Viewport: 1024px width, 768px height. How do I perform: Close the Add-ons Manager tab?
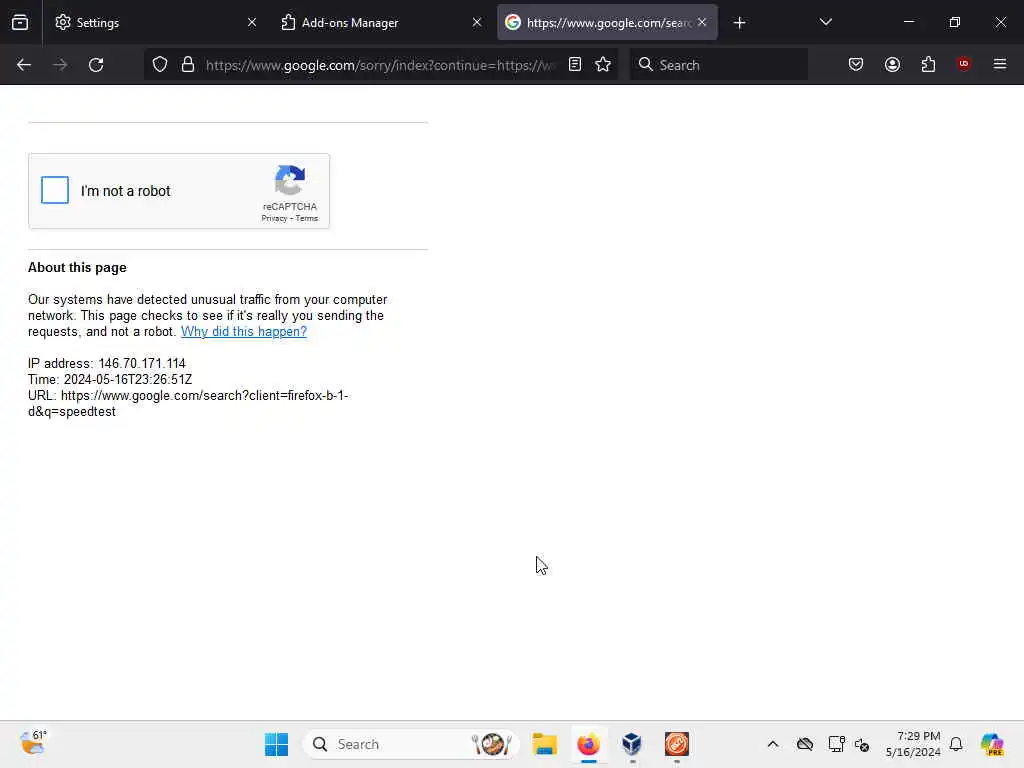[477, 22]
